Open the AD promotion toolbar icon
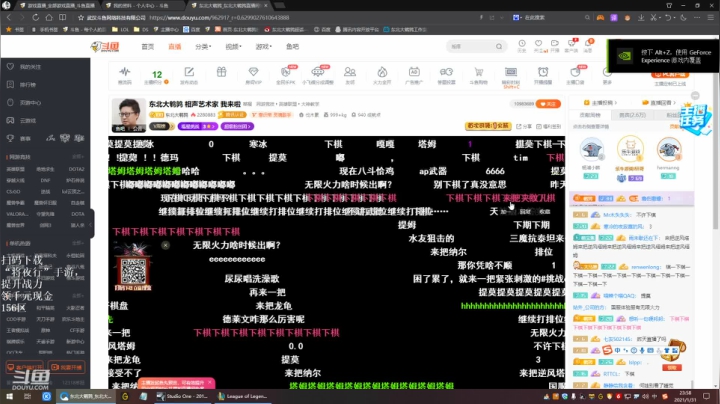The height and width of the screenshot is (404, 720). tap(414, 75)
